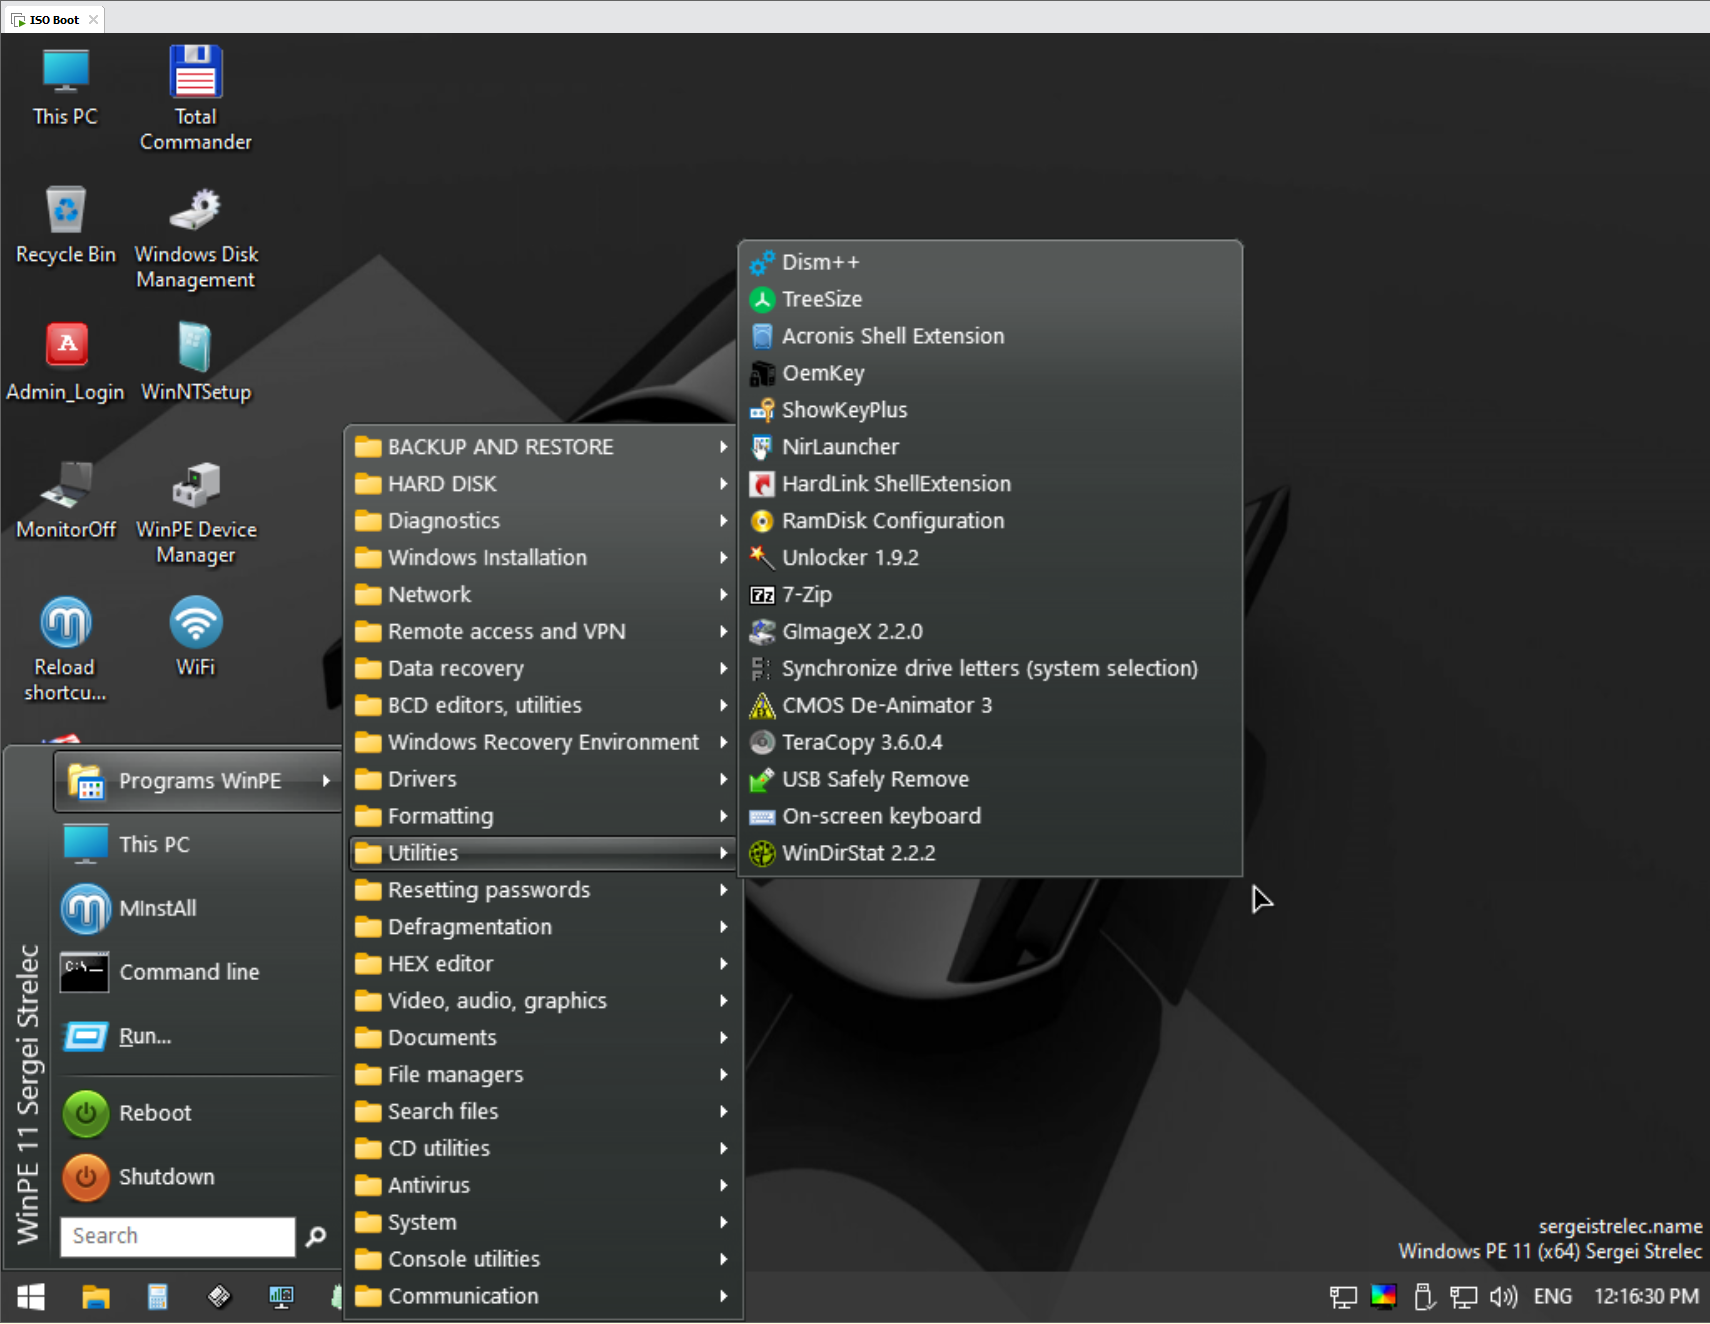The height and width of the screenshot is (1324, 1710).
Task: Click the Shutdown button
Action: tap(198, 1178)
